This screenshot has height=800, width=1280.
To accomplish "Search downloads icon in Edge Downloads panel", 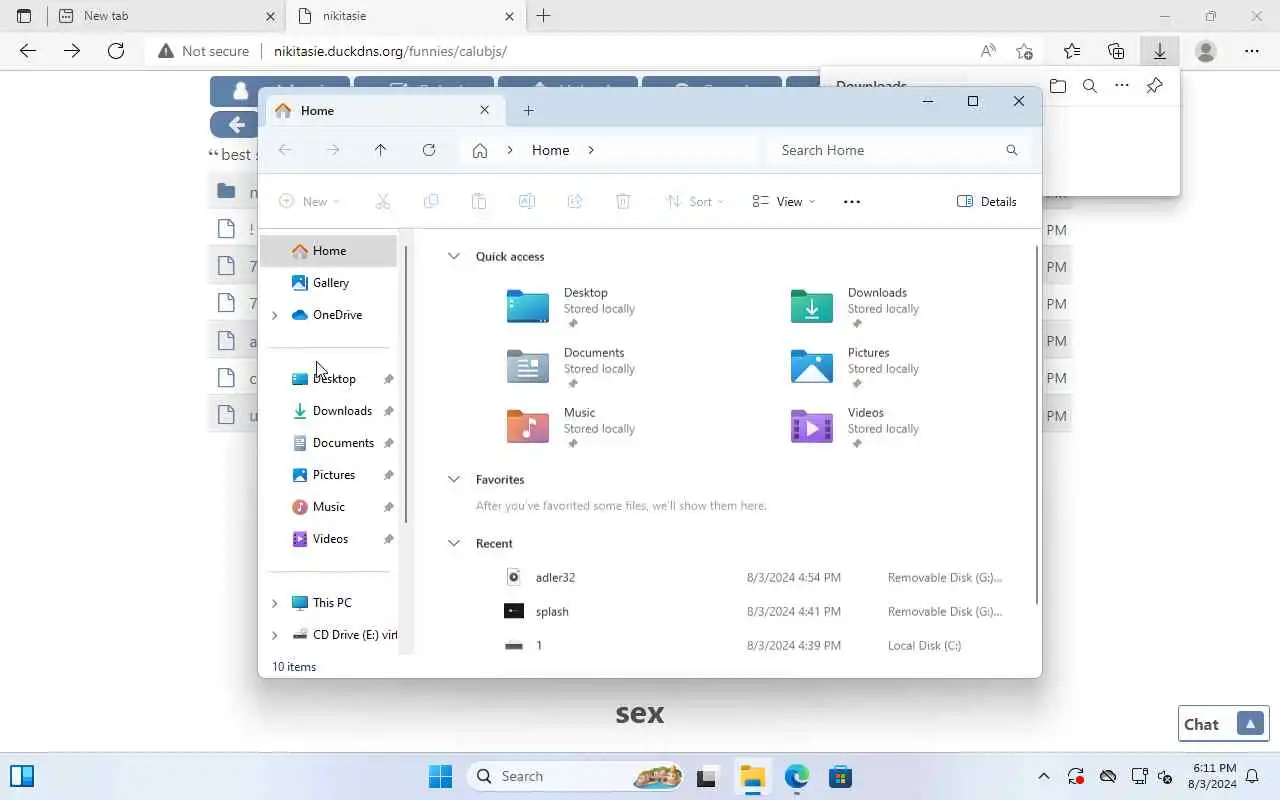I will [x=1090, y=86].
